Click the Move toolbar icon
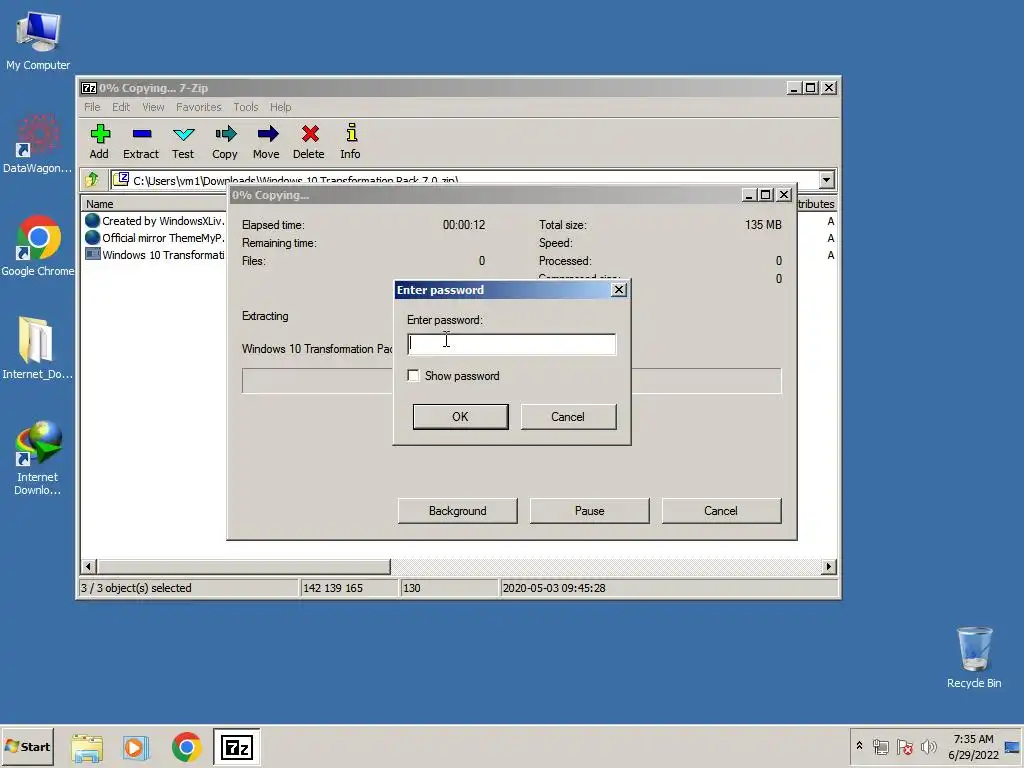Image resolution: width=1024 pixels, height=768 pixels. coord(266,141)
